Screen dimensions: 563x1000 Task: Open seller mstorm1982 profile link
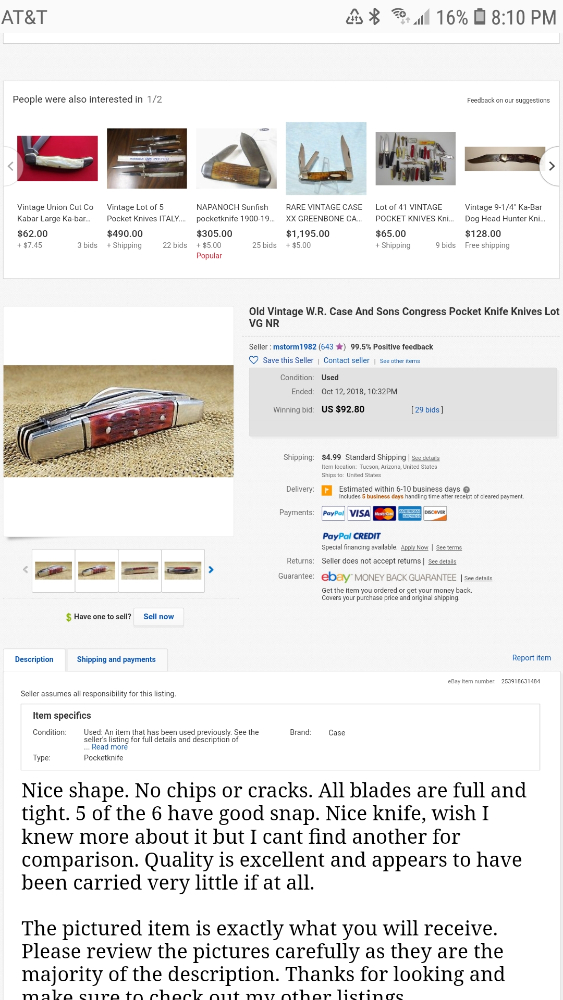click(295, 347)
